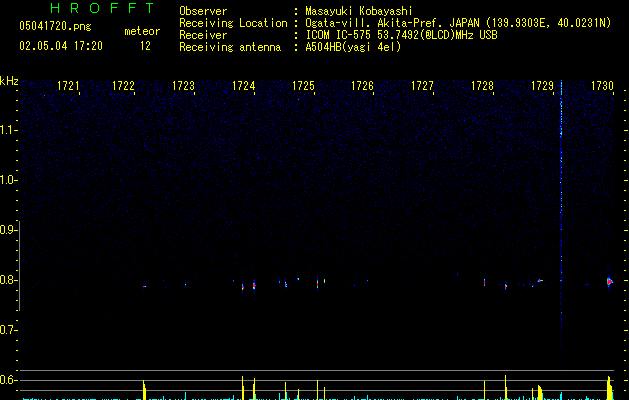
Task: Click the ICOM IC-575 receiver text
Action: coord(401,35)
